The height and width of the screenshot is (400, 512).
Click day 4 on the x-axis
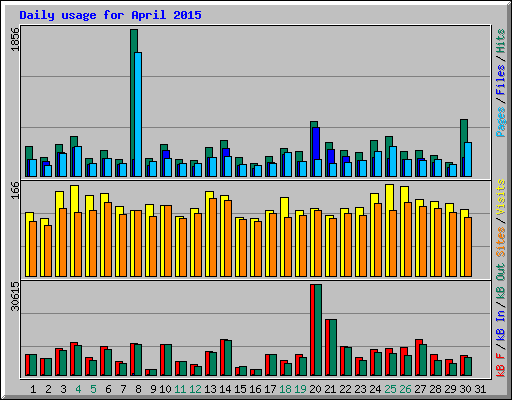pos(78,389)
